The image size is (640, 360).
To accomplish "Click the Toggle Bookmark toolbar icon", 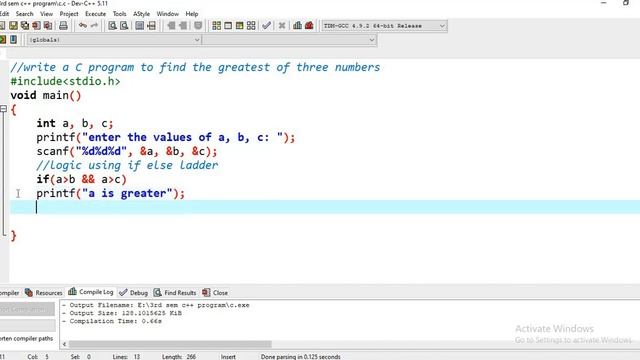I will [x=198, y=26].
